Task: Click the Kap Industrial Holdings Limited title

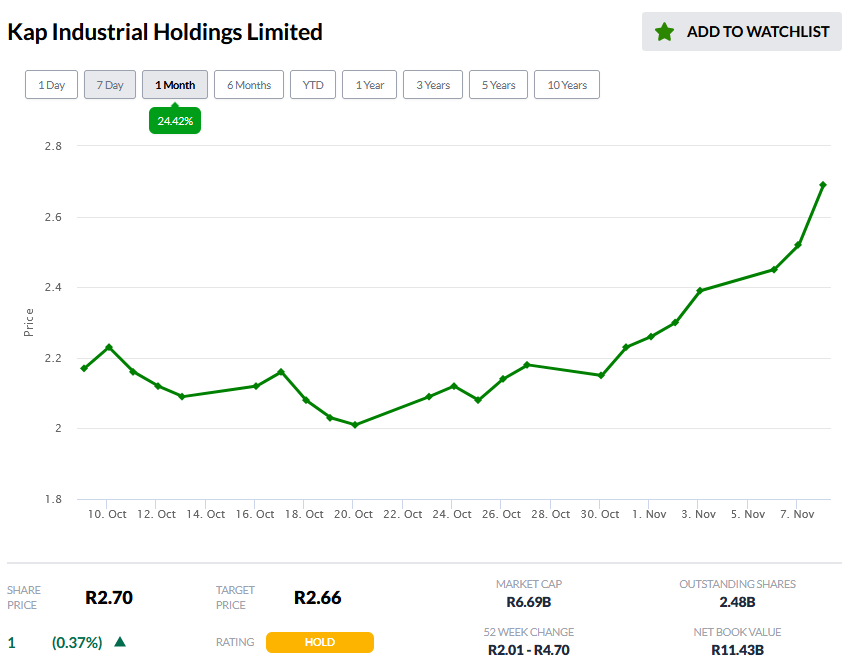Action: tap(165, 32)
